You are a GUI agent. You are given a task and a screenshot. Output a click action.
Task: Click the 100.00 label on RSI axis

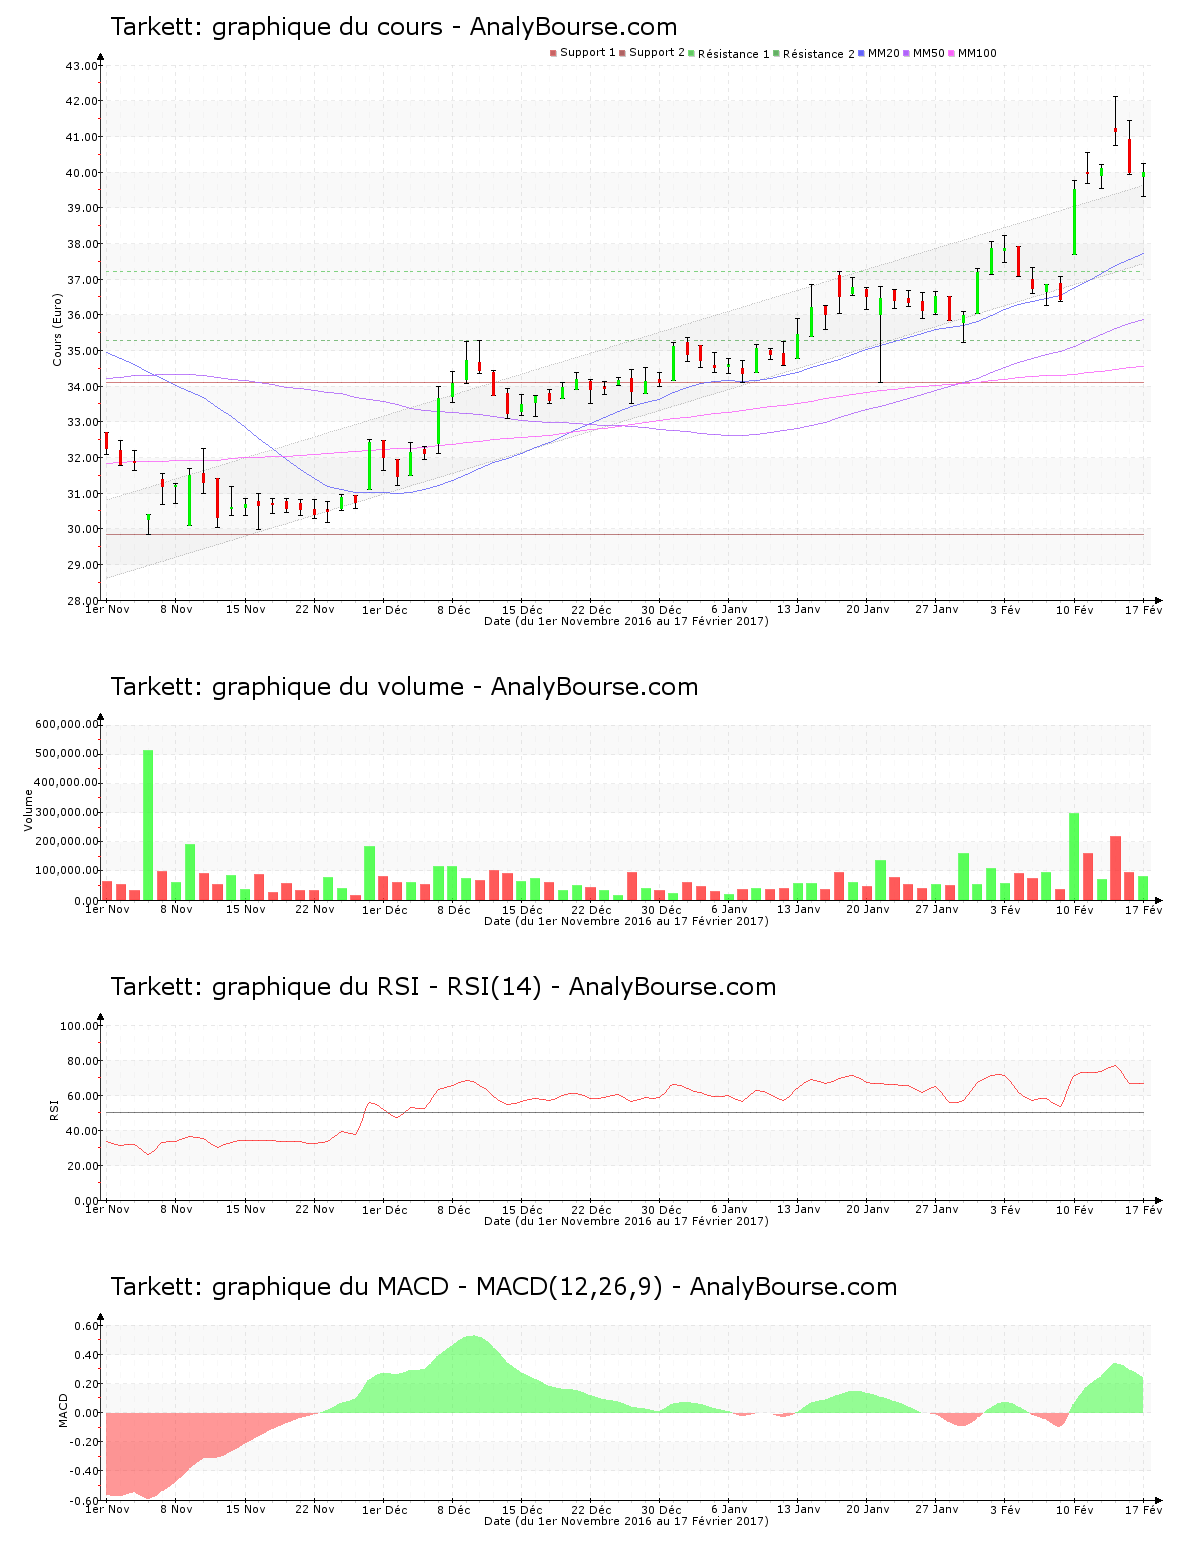point(79,1026)
